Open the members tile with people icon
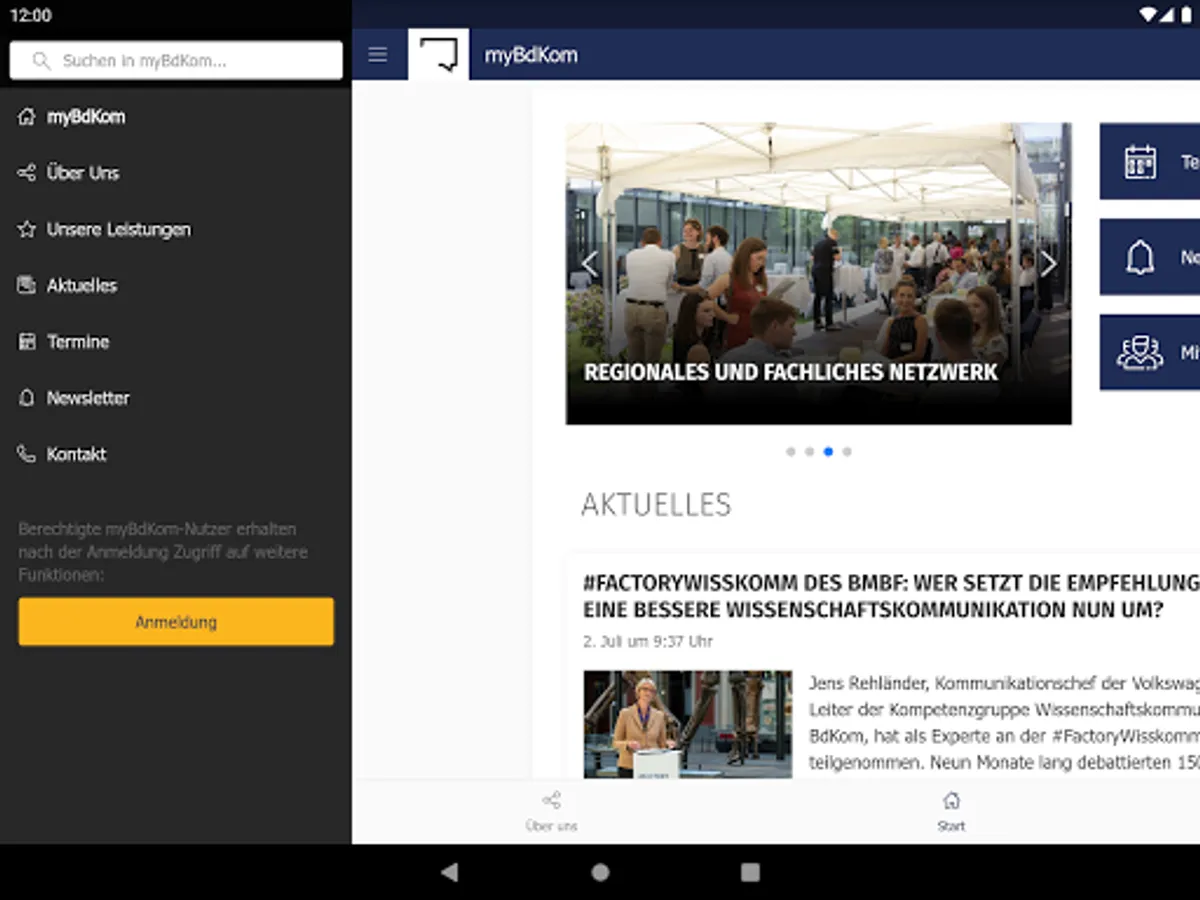 tap(1150, 353)
